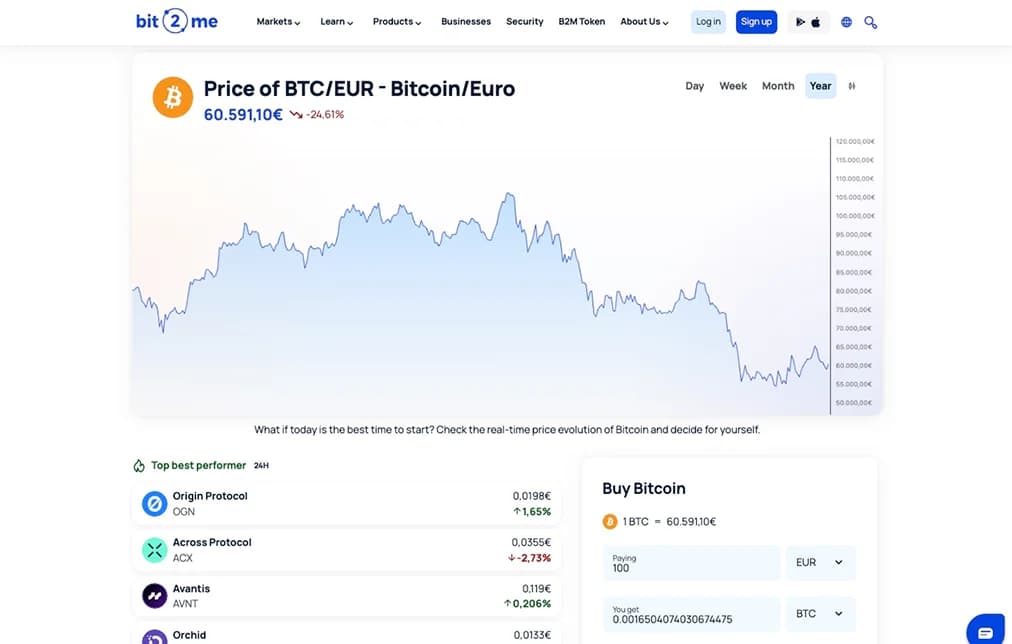Click the Paying amount field

691,563
